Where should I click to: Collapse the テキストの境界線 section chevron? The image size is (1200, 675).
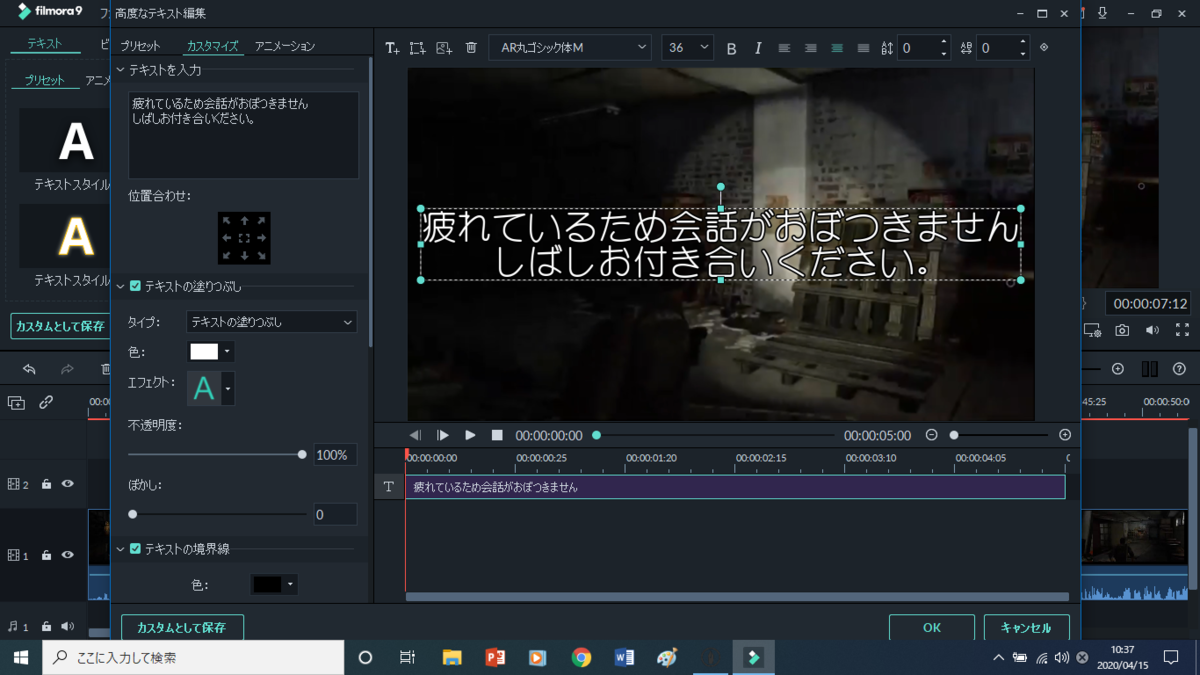120,549
